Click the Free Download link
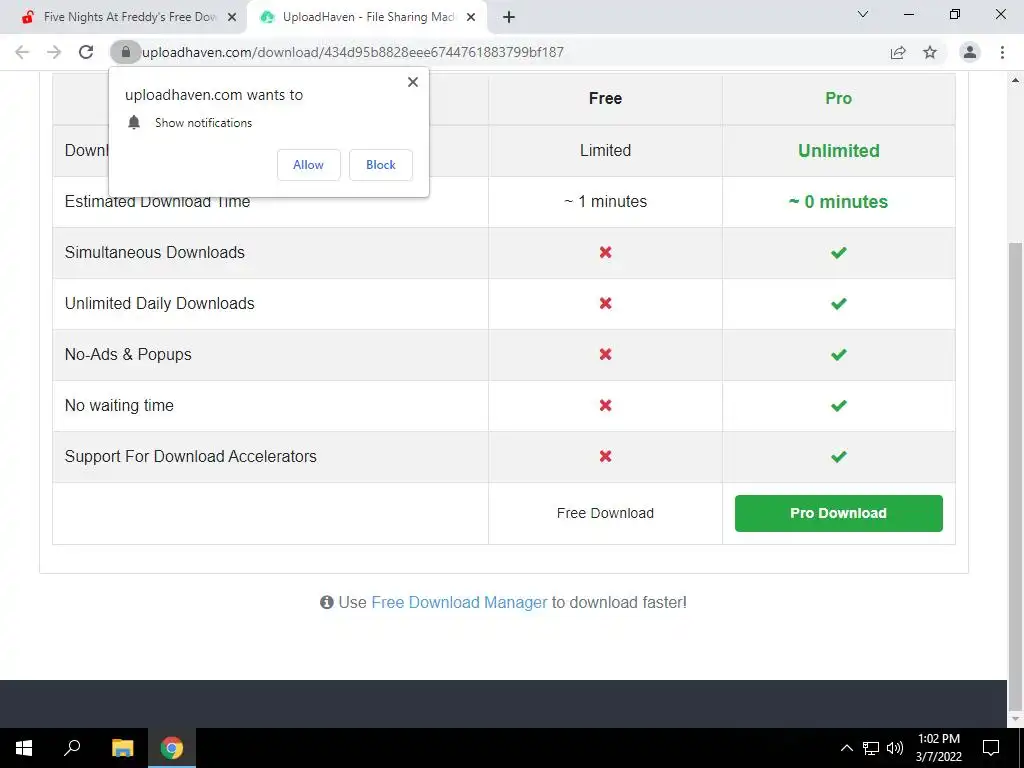 (605, 513)
